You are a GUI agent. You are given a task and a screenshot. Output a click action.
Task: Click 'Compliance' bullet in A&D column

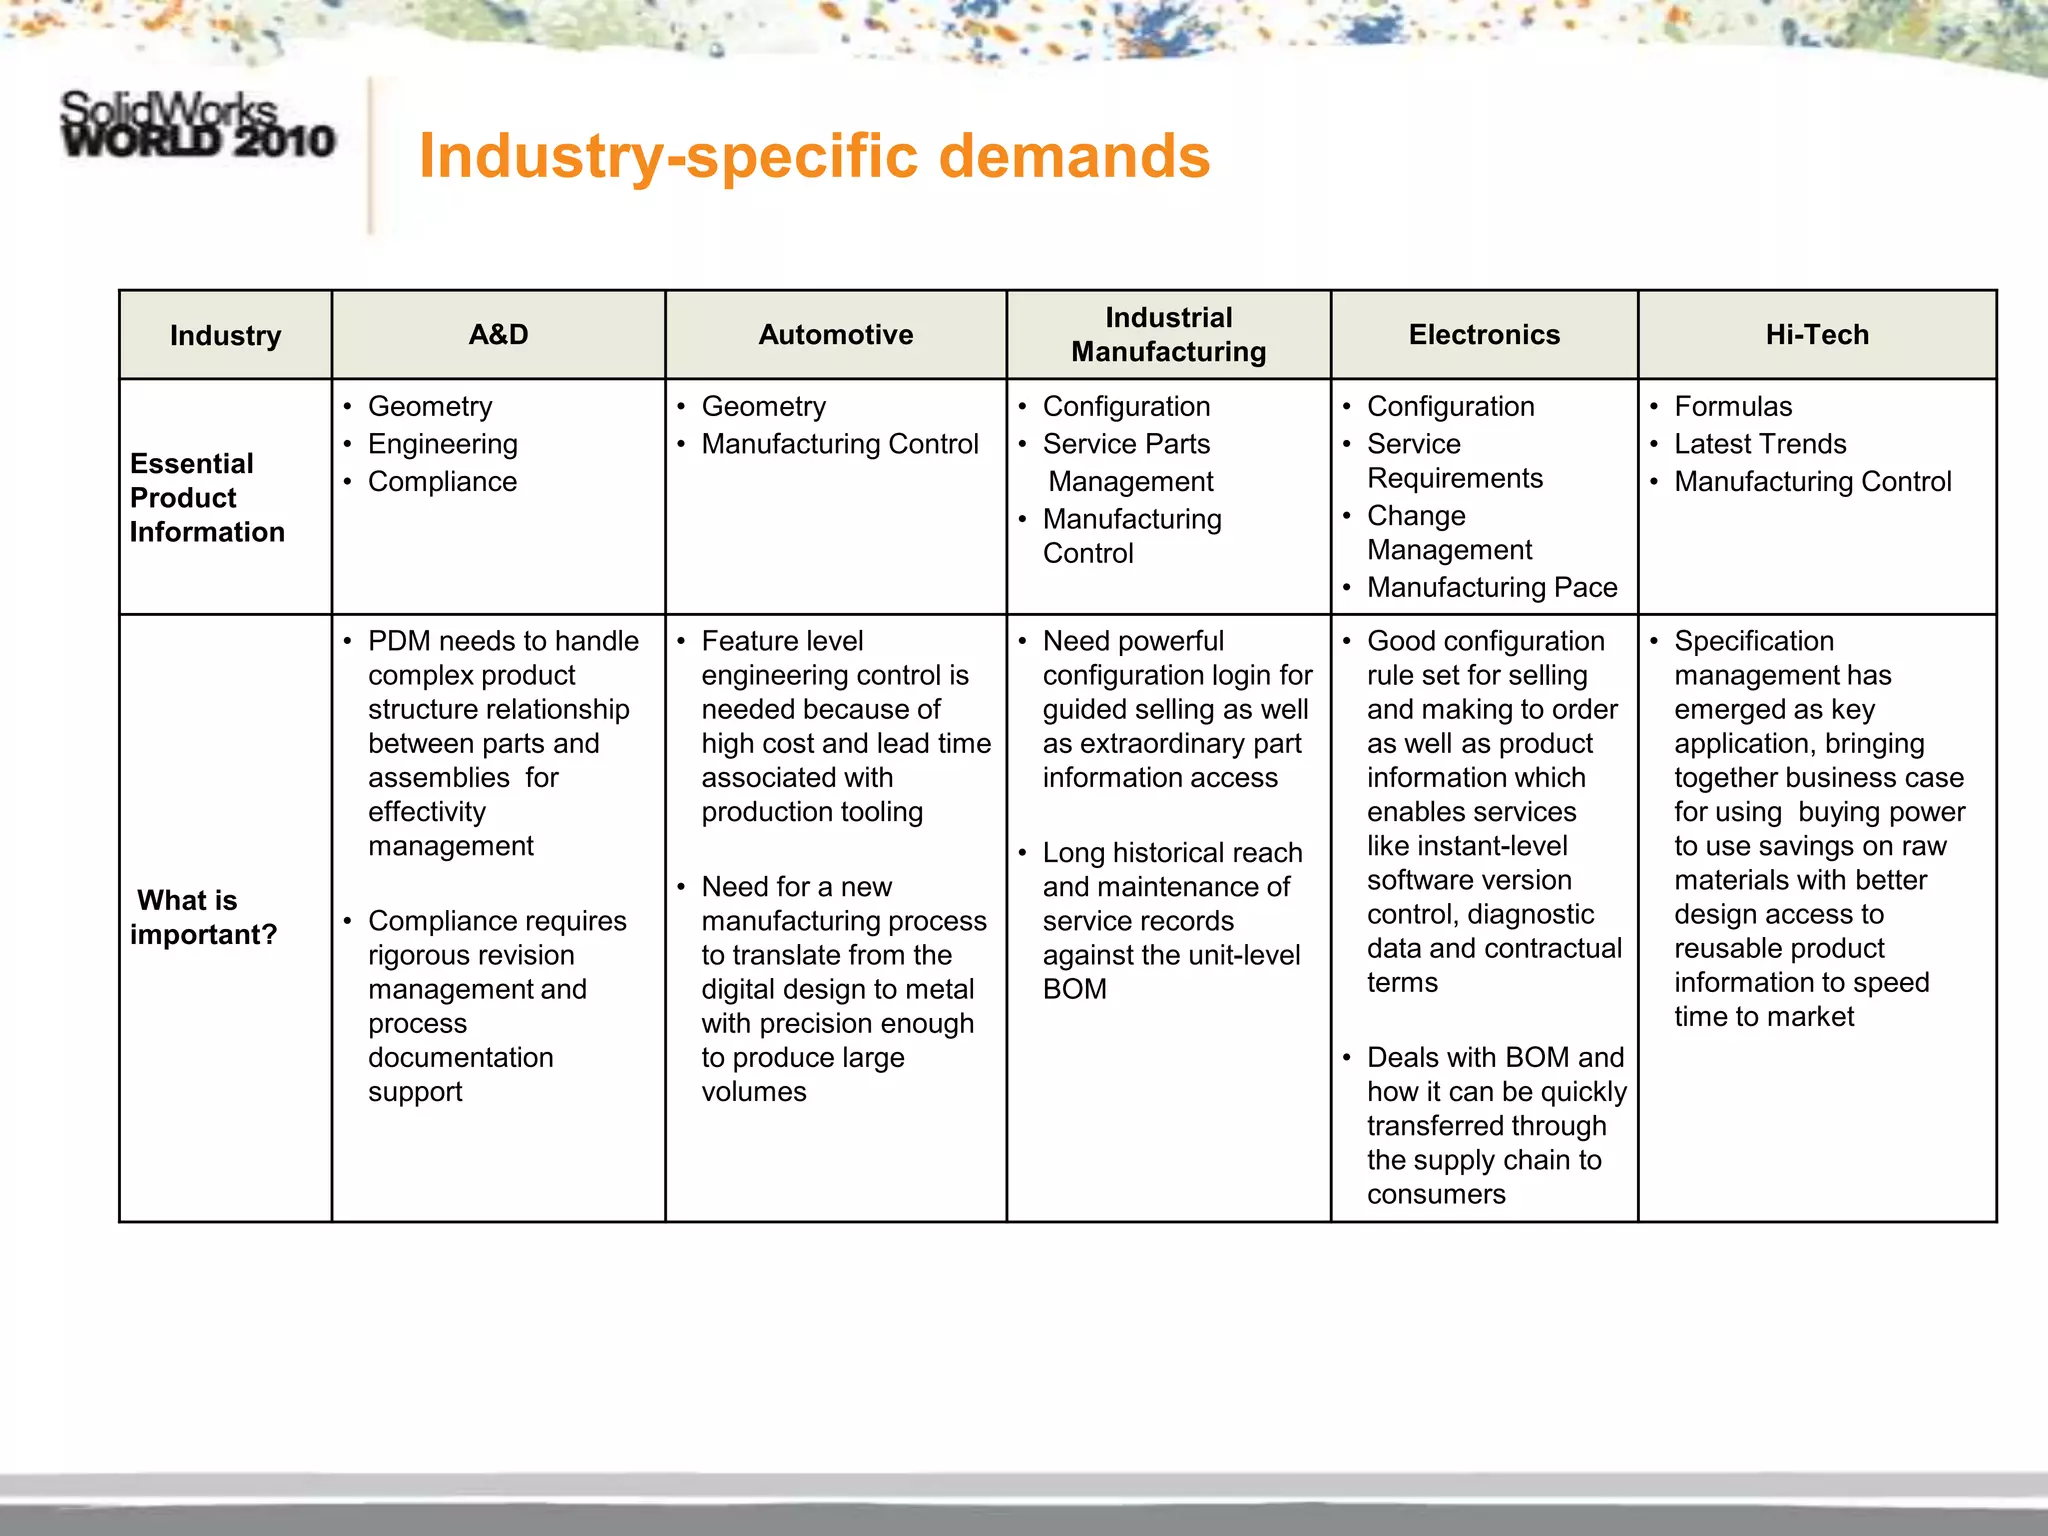442,482
